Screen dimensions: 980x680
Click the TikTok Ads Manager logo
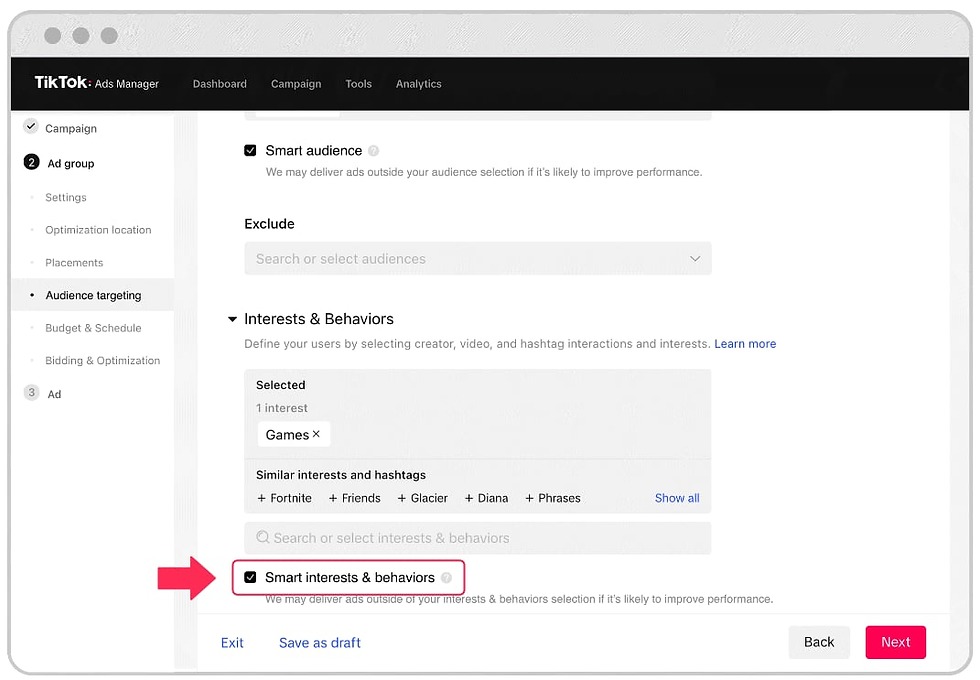tap(96, 83)
